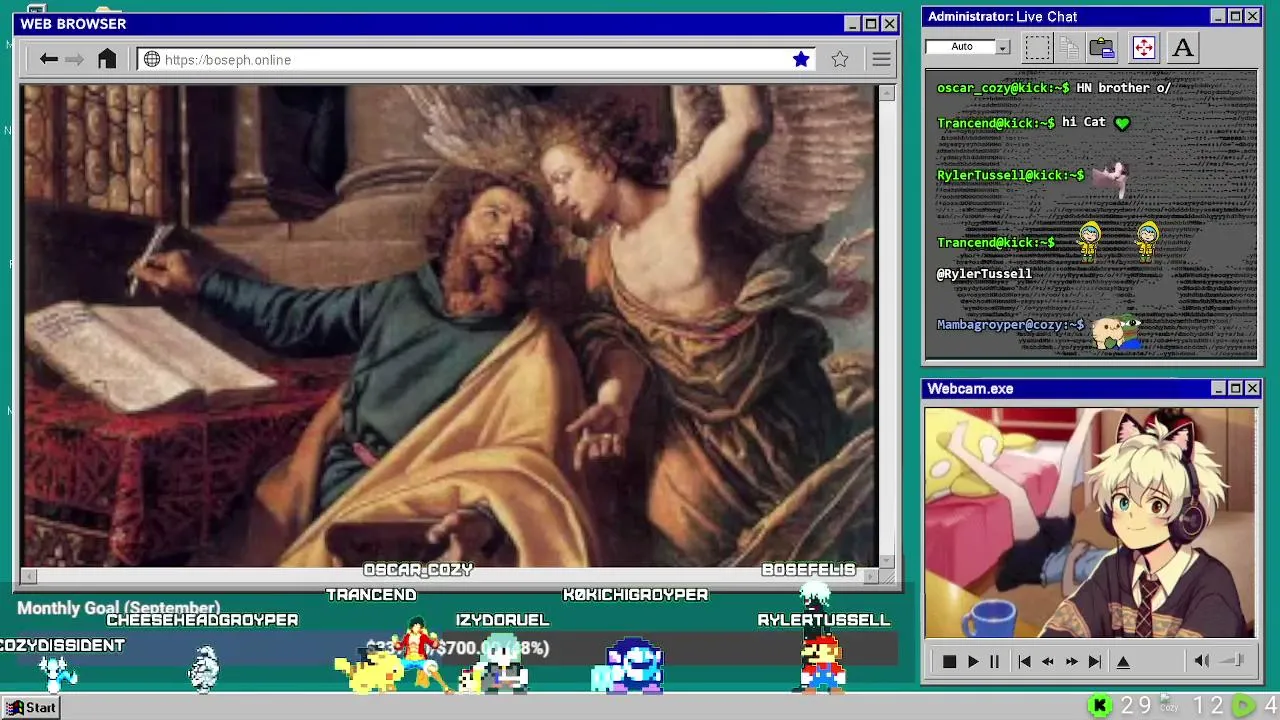Click the painting image in web browser
This screenshot has width=1280, height=720.
tap(449, 326)
